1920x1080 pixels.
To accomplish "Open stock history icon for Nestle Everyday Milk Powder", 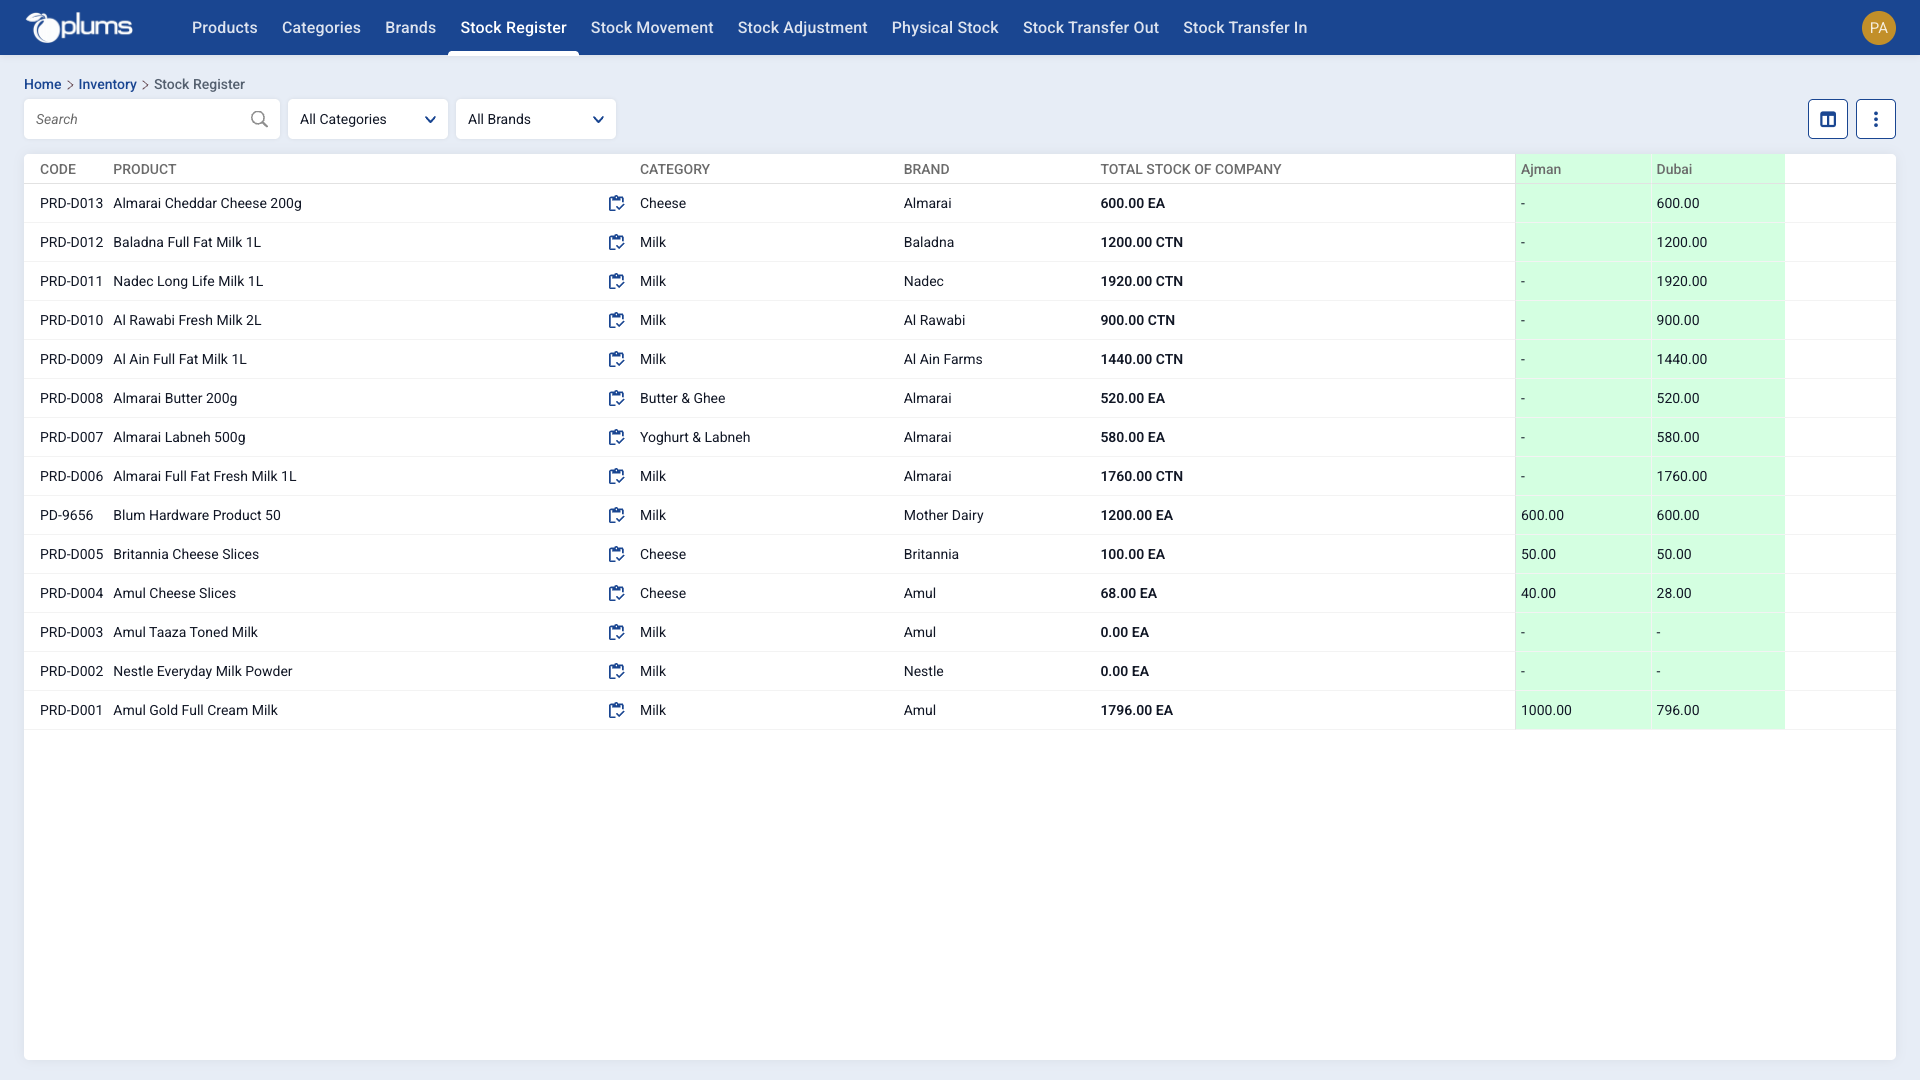I will click(x=616, y=671).
